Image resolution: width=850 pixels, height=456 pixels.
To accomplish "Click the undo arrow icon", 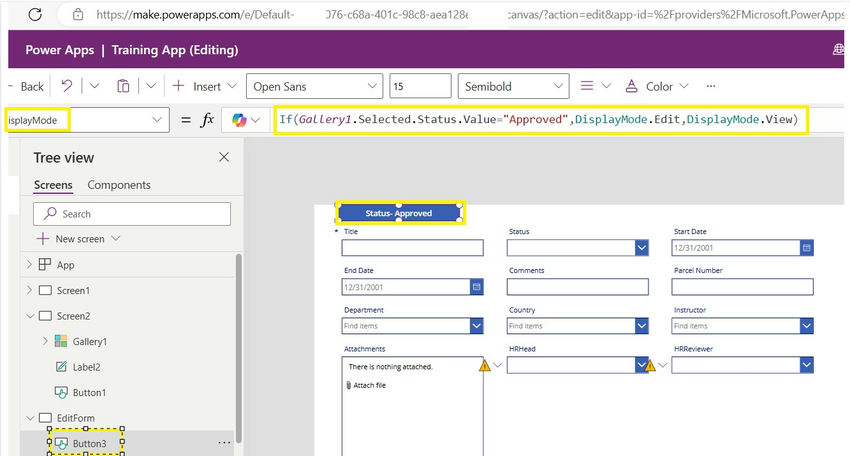I will click(67, 86).
